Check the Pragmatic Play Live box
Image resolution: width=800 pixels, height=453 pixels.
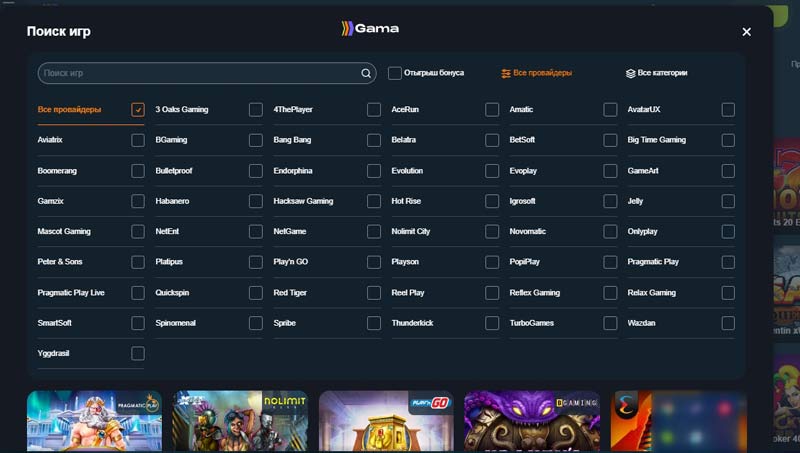(x=138, y=293)
